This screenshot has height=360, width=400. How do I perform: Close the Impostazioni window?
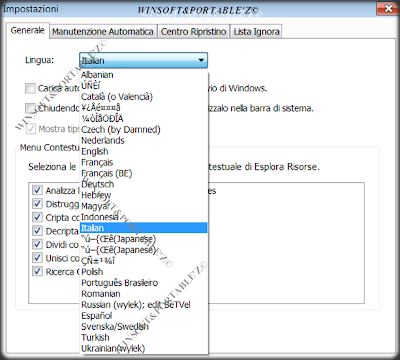click(387, 8)
